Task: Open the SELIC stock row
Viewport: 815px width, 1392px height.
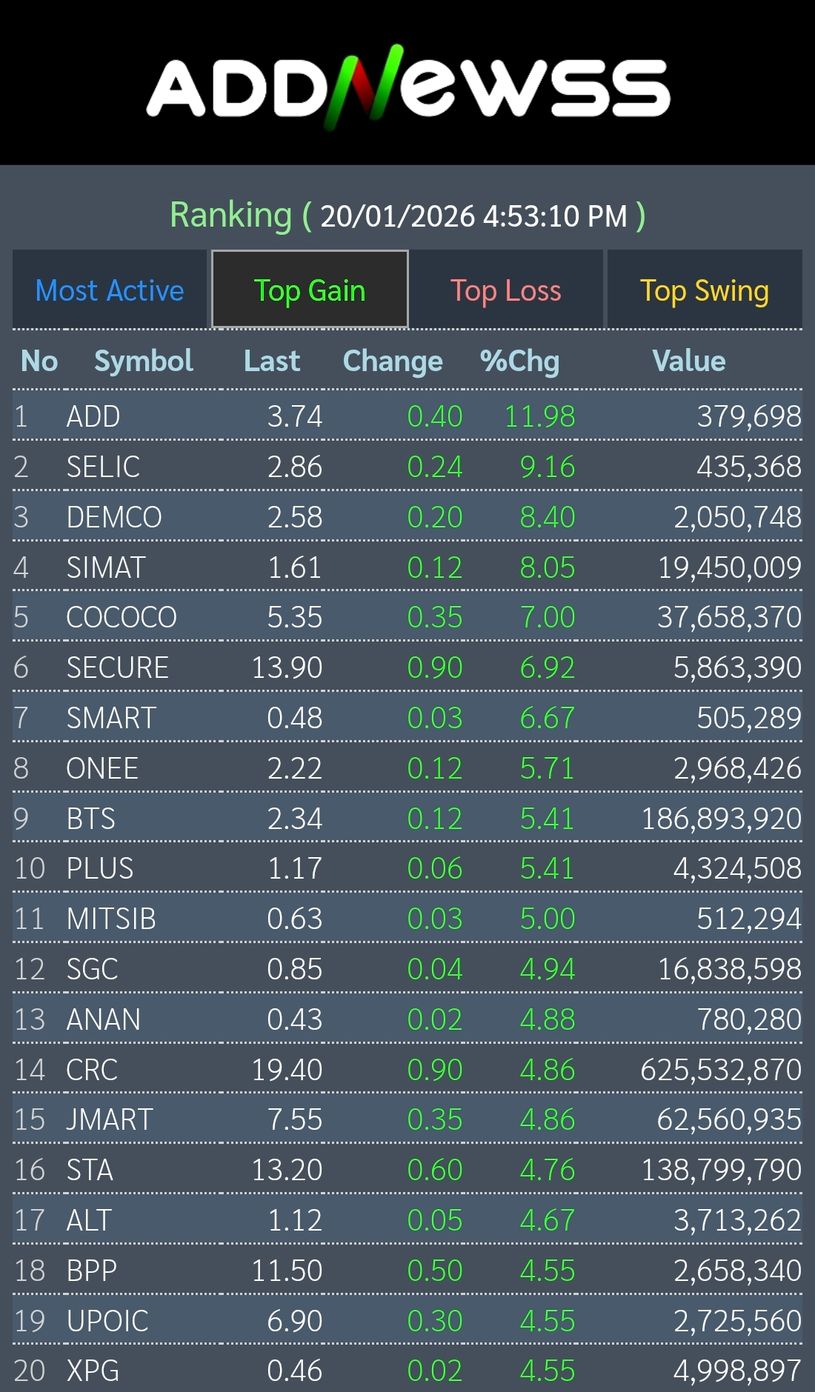Action: 103,467
